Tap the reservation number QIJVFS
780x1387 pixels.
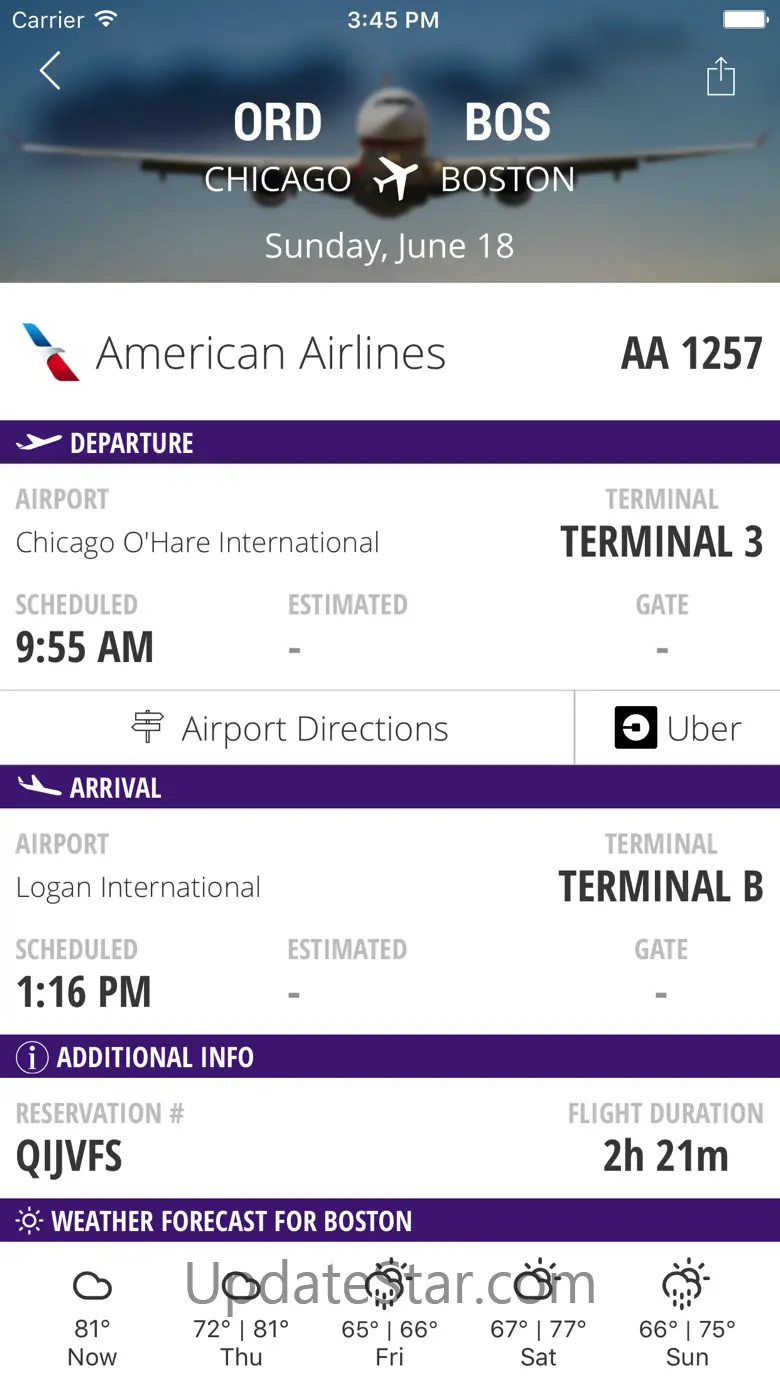(69, 1157)
